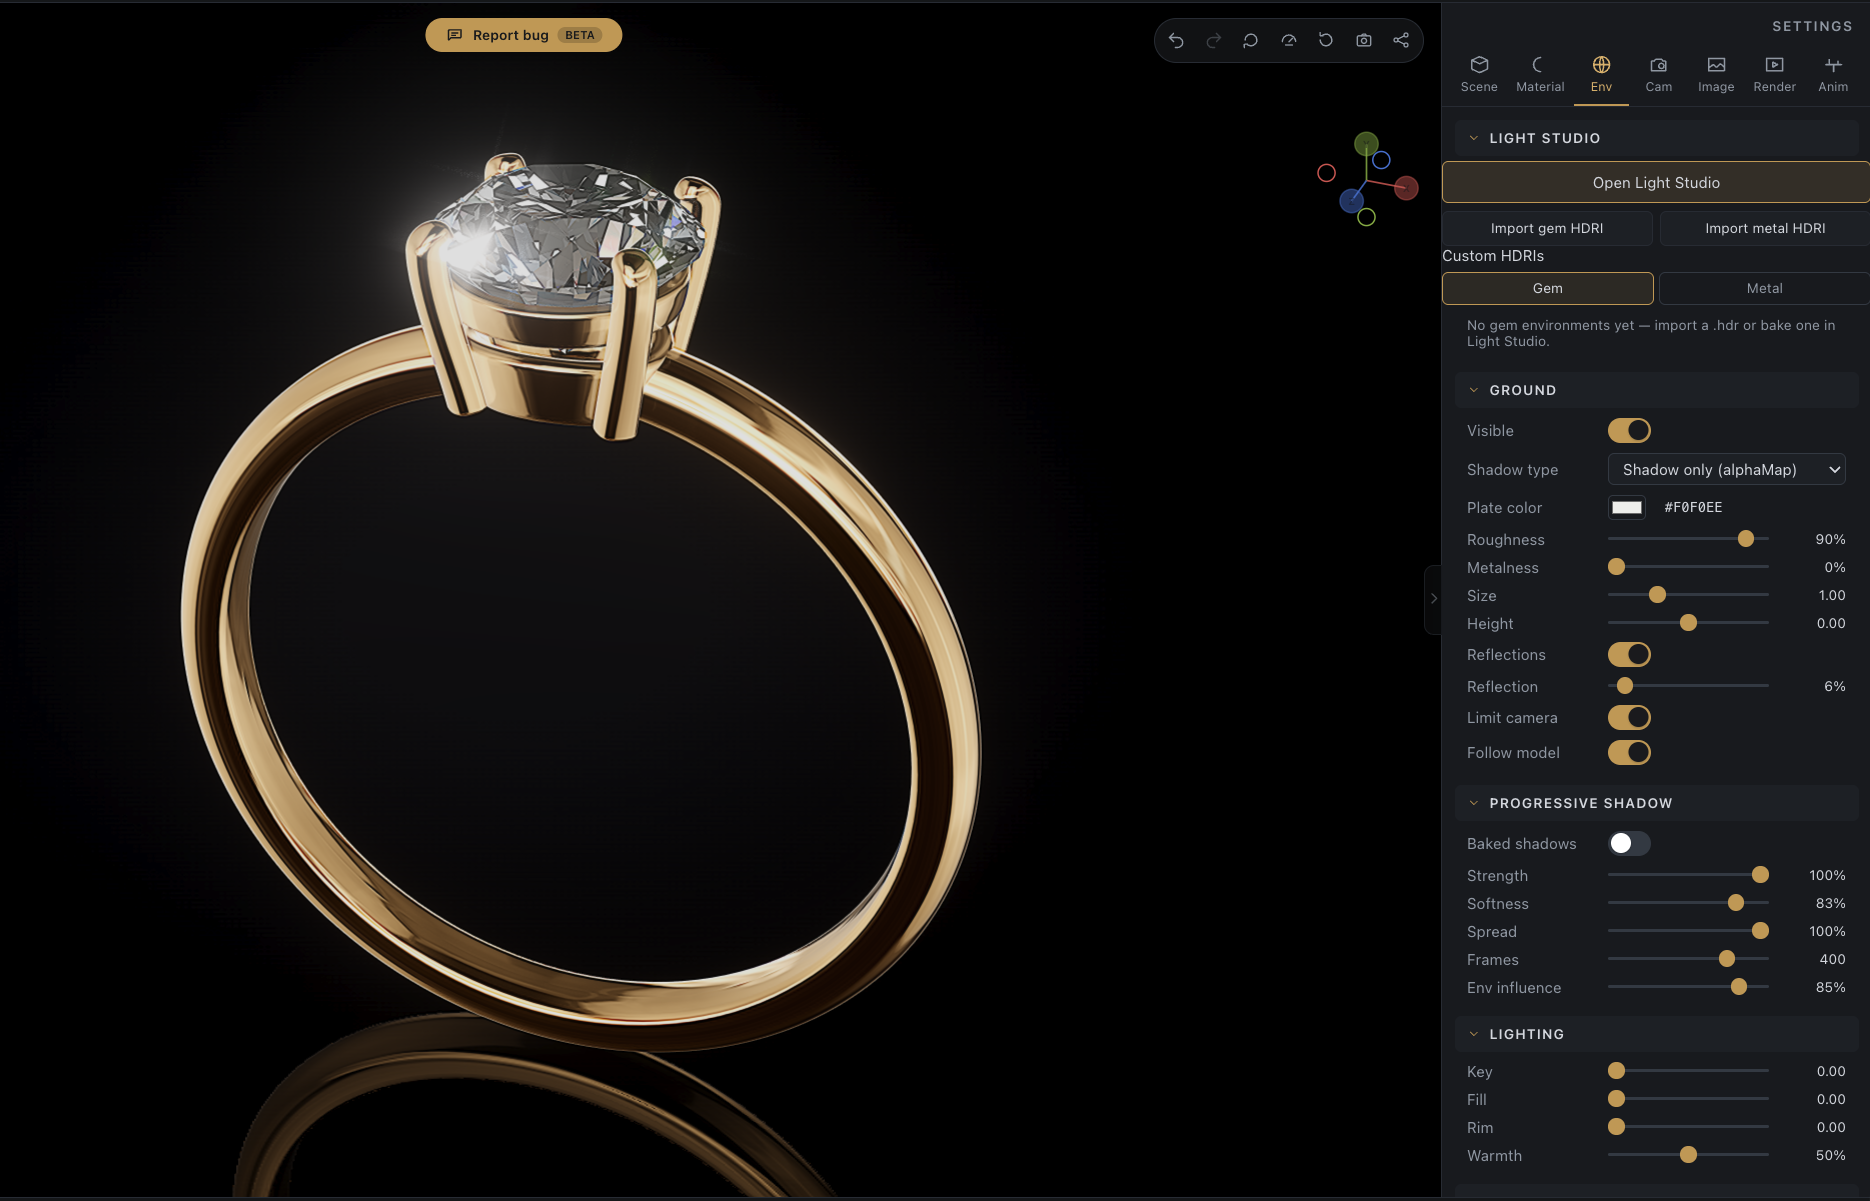The height and width of the screenshot is (1201, 1870).
Task: Select the Metal custom HDRI tab
Action: tap(1764, 288)
